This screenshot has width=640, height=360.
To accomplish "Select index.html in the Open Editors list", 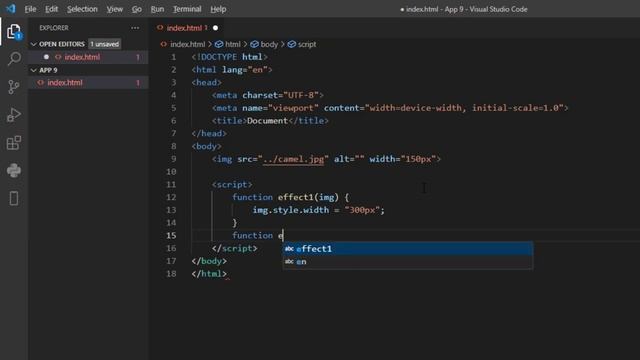I will coord(88,57).
